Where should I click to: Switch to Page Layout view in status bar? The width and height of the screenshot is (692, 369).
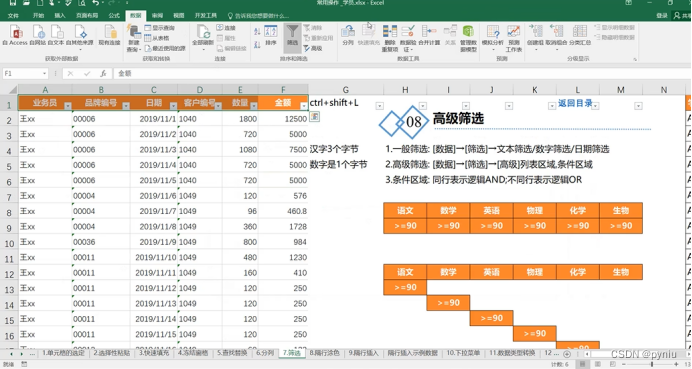[598, 364]
